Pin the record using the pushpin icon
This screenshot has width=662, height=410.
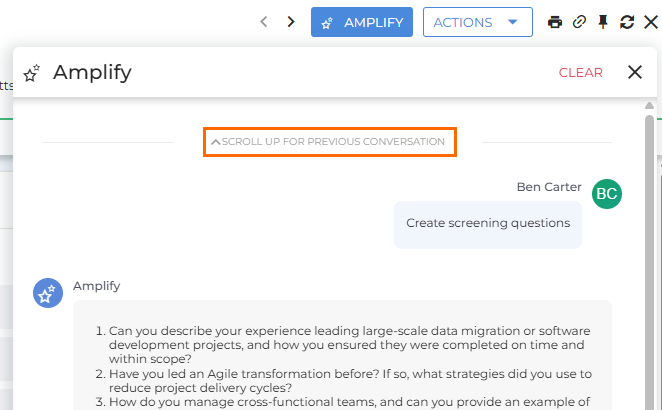pyautogui.click(x=603, y=22)
